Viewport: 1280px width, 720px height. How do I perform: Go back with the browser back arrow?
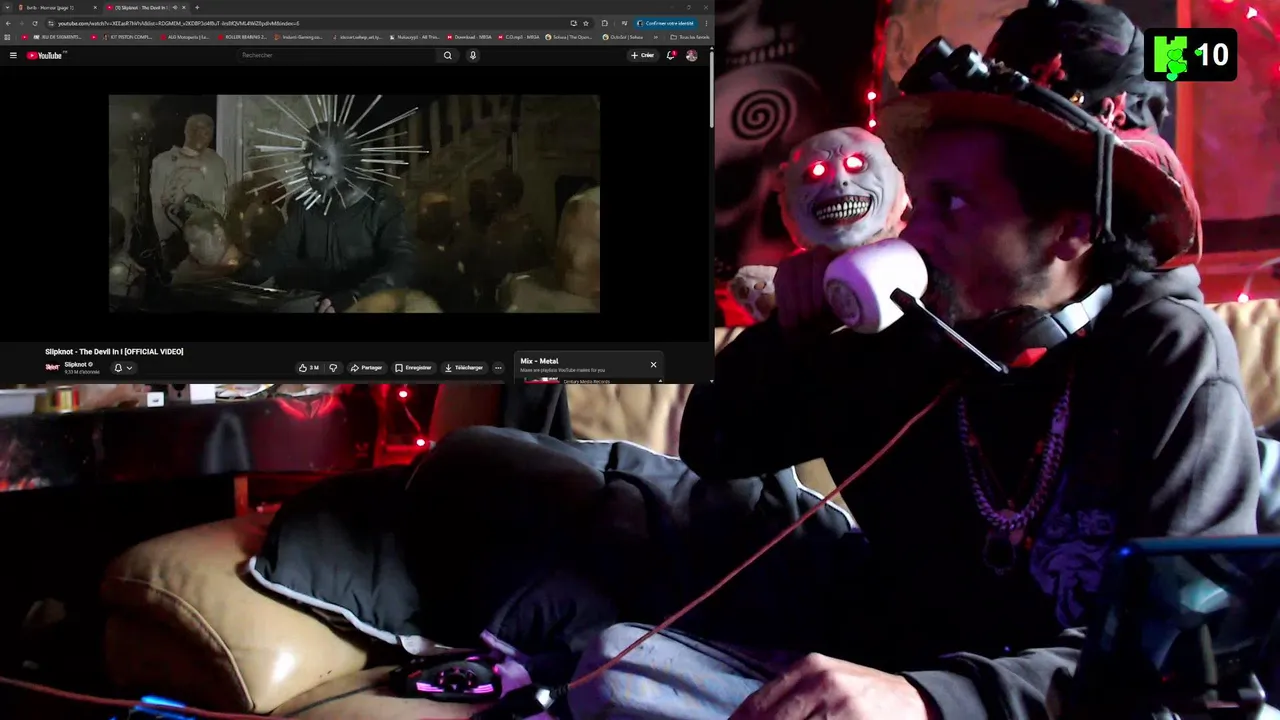click(x=8, y=23)
